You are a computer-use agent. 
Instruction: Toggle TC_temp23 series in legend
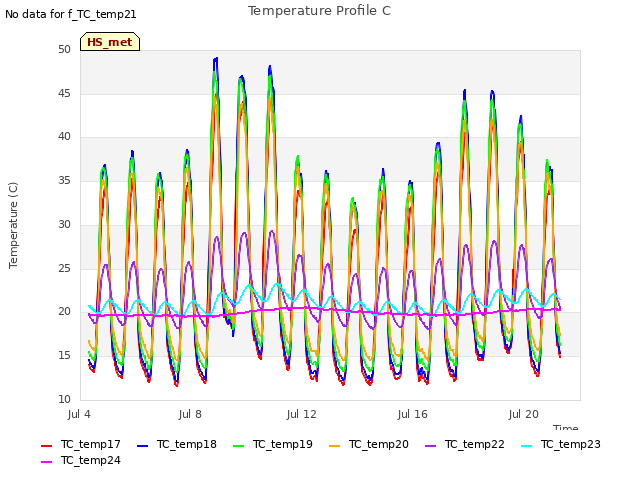[x=561, y=444]
